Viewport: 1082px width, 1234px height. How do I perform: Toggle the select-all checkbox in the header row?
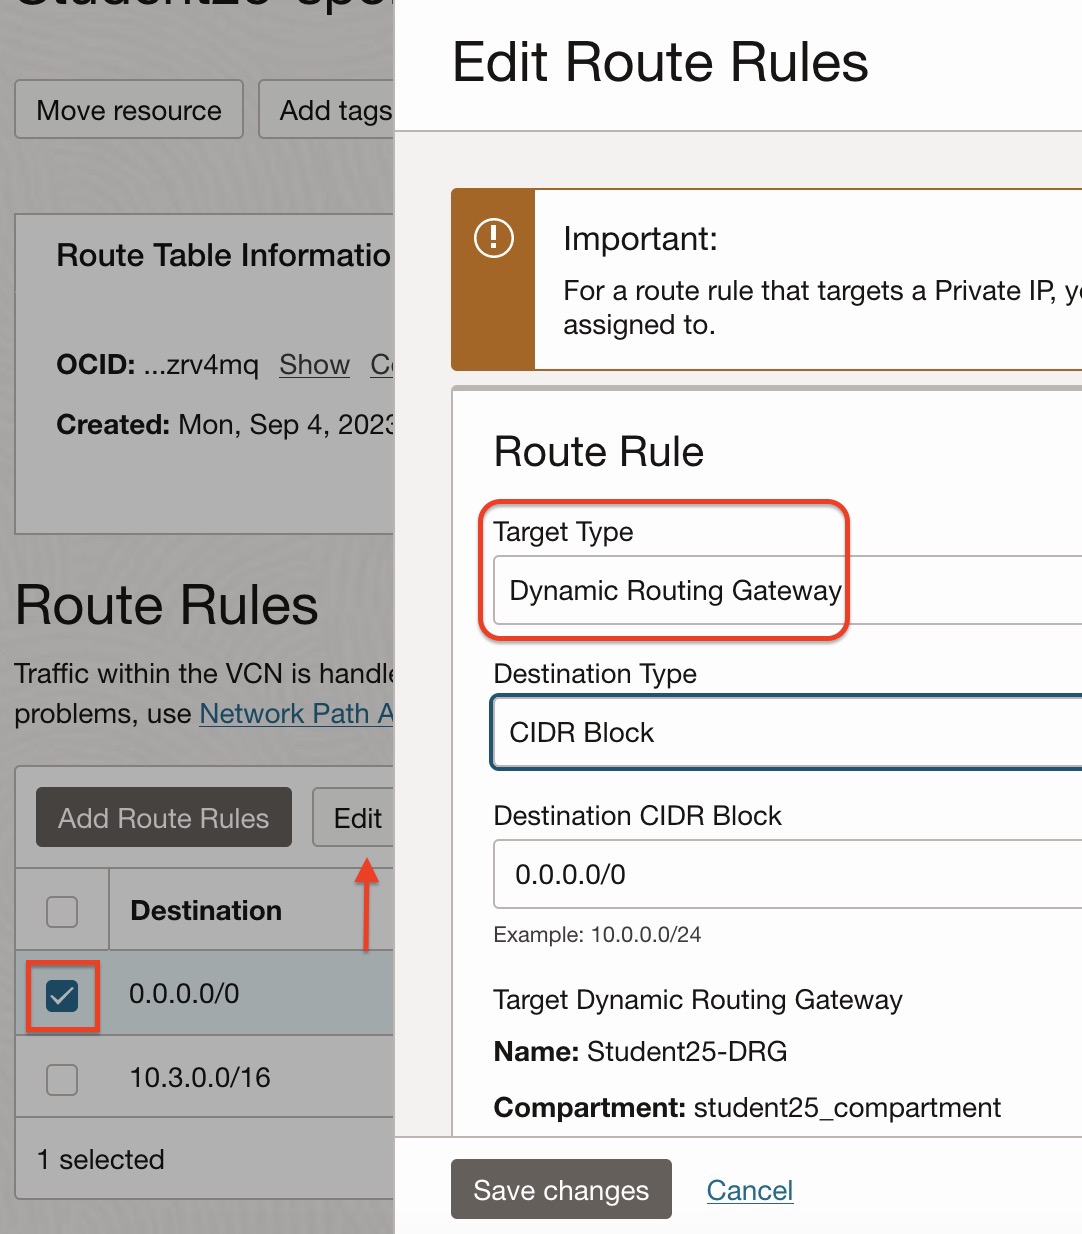62,911
